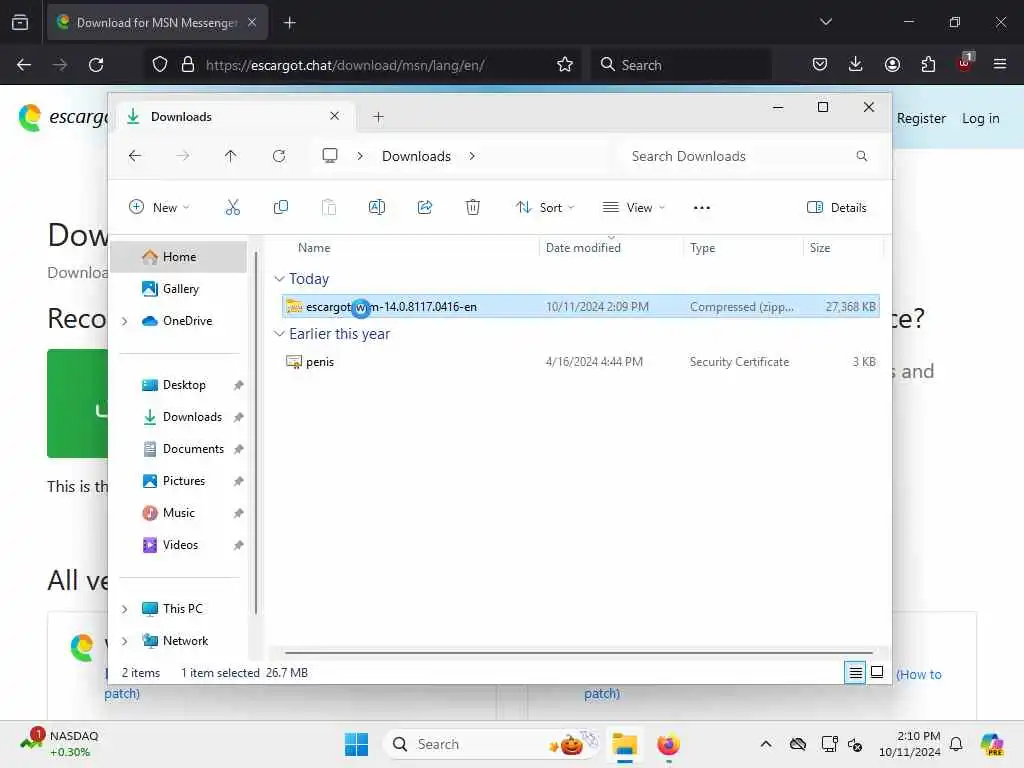This screenshot has height=768, width=1024.
Task: Click Firefox icon on taskbar
Action: (x=668, y=744)
